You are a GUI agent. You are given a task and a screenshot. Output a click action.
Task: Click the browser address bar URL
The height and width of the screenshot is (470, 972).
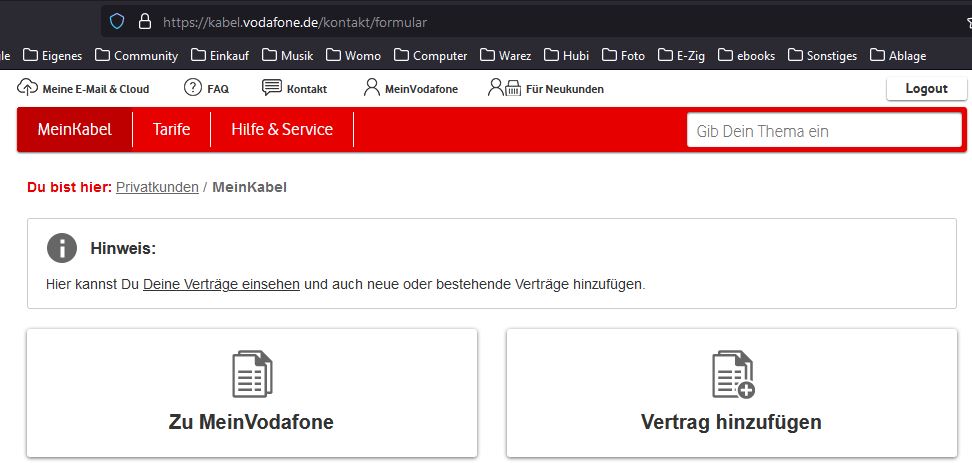tap(295, 22)
